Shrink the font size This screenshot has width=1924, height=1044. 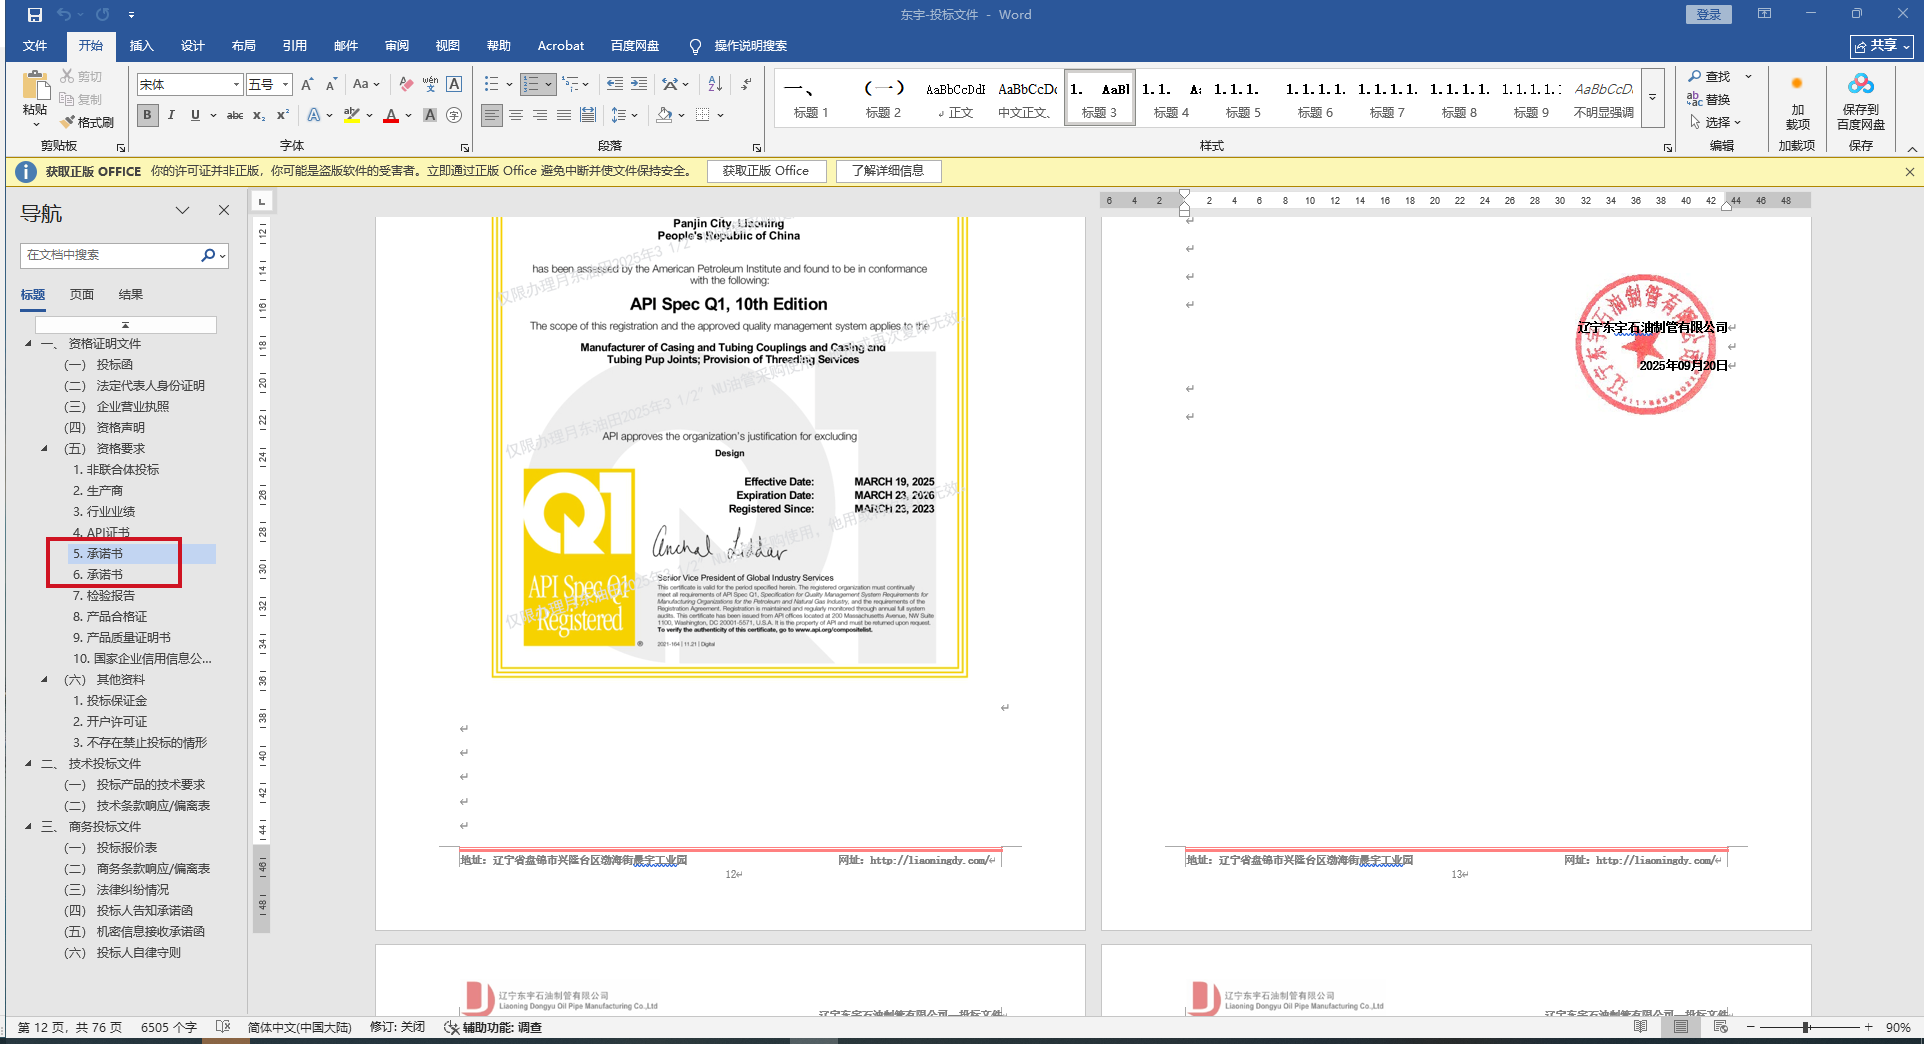click(331, 85)
